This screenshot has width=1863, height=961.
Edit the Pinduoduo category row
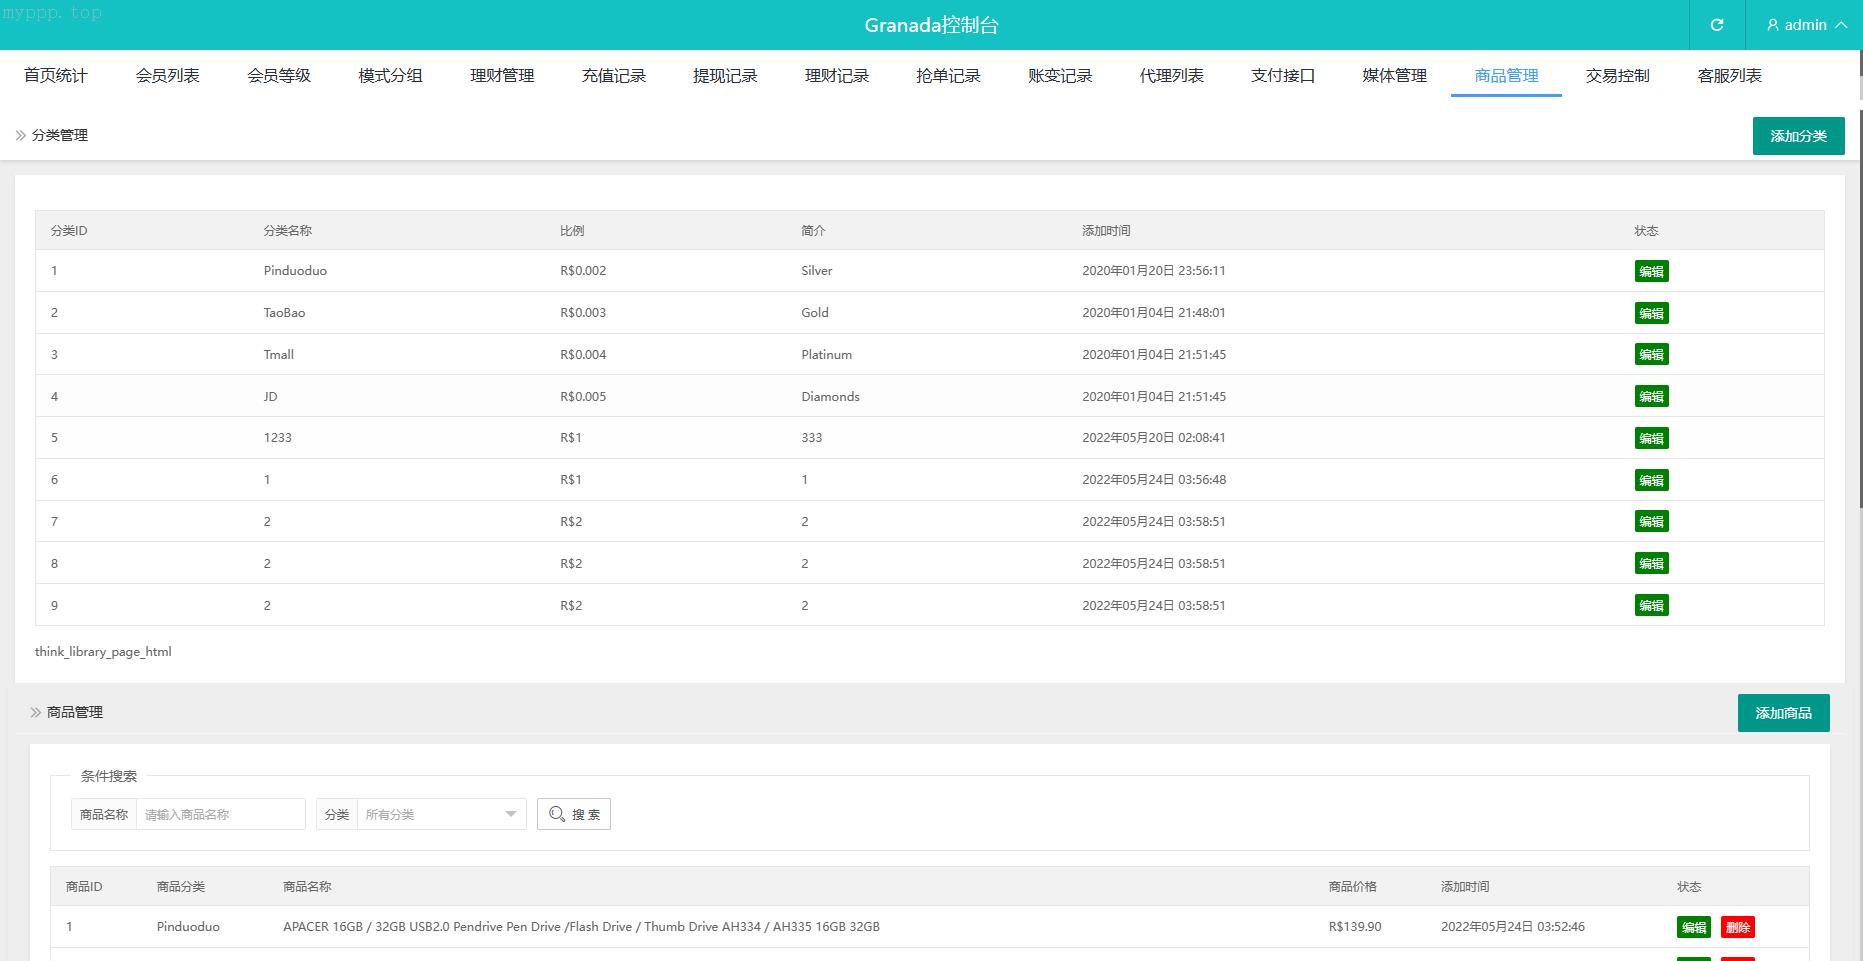click(x=1651, y=271)
